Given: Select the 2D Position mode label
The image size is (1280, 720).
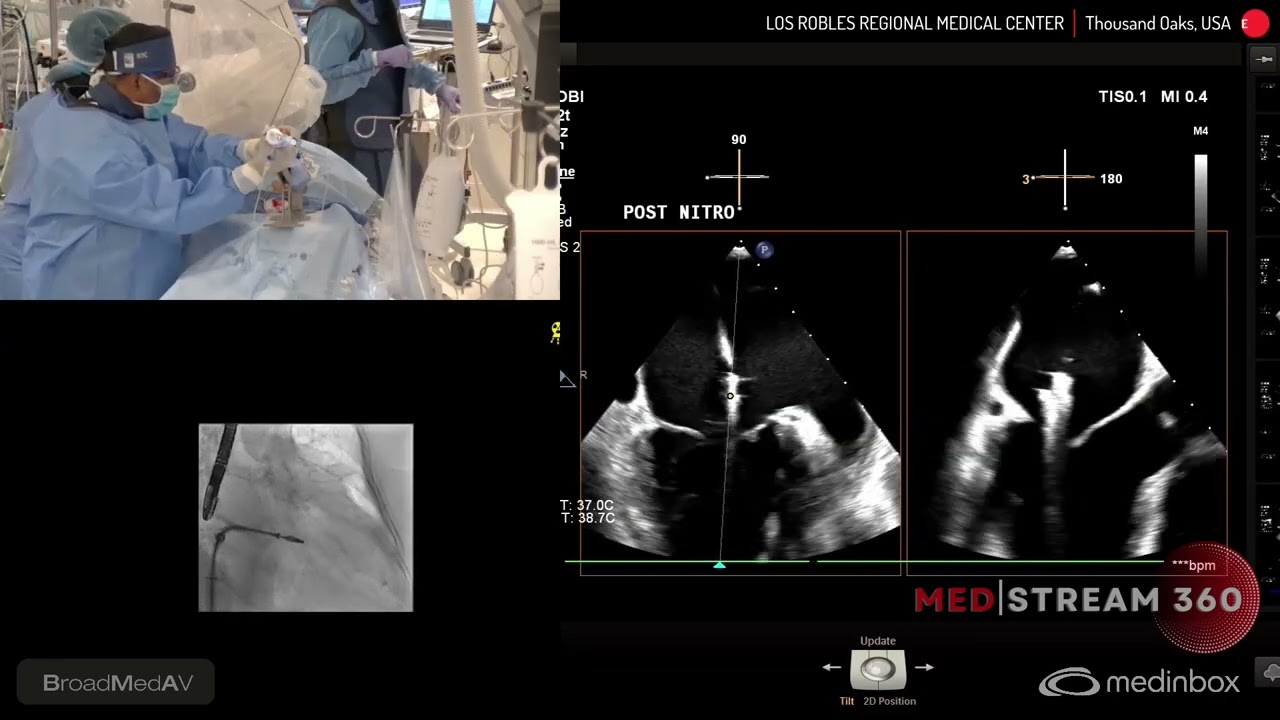Looking at the screenshot, I should point(889,701).
